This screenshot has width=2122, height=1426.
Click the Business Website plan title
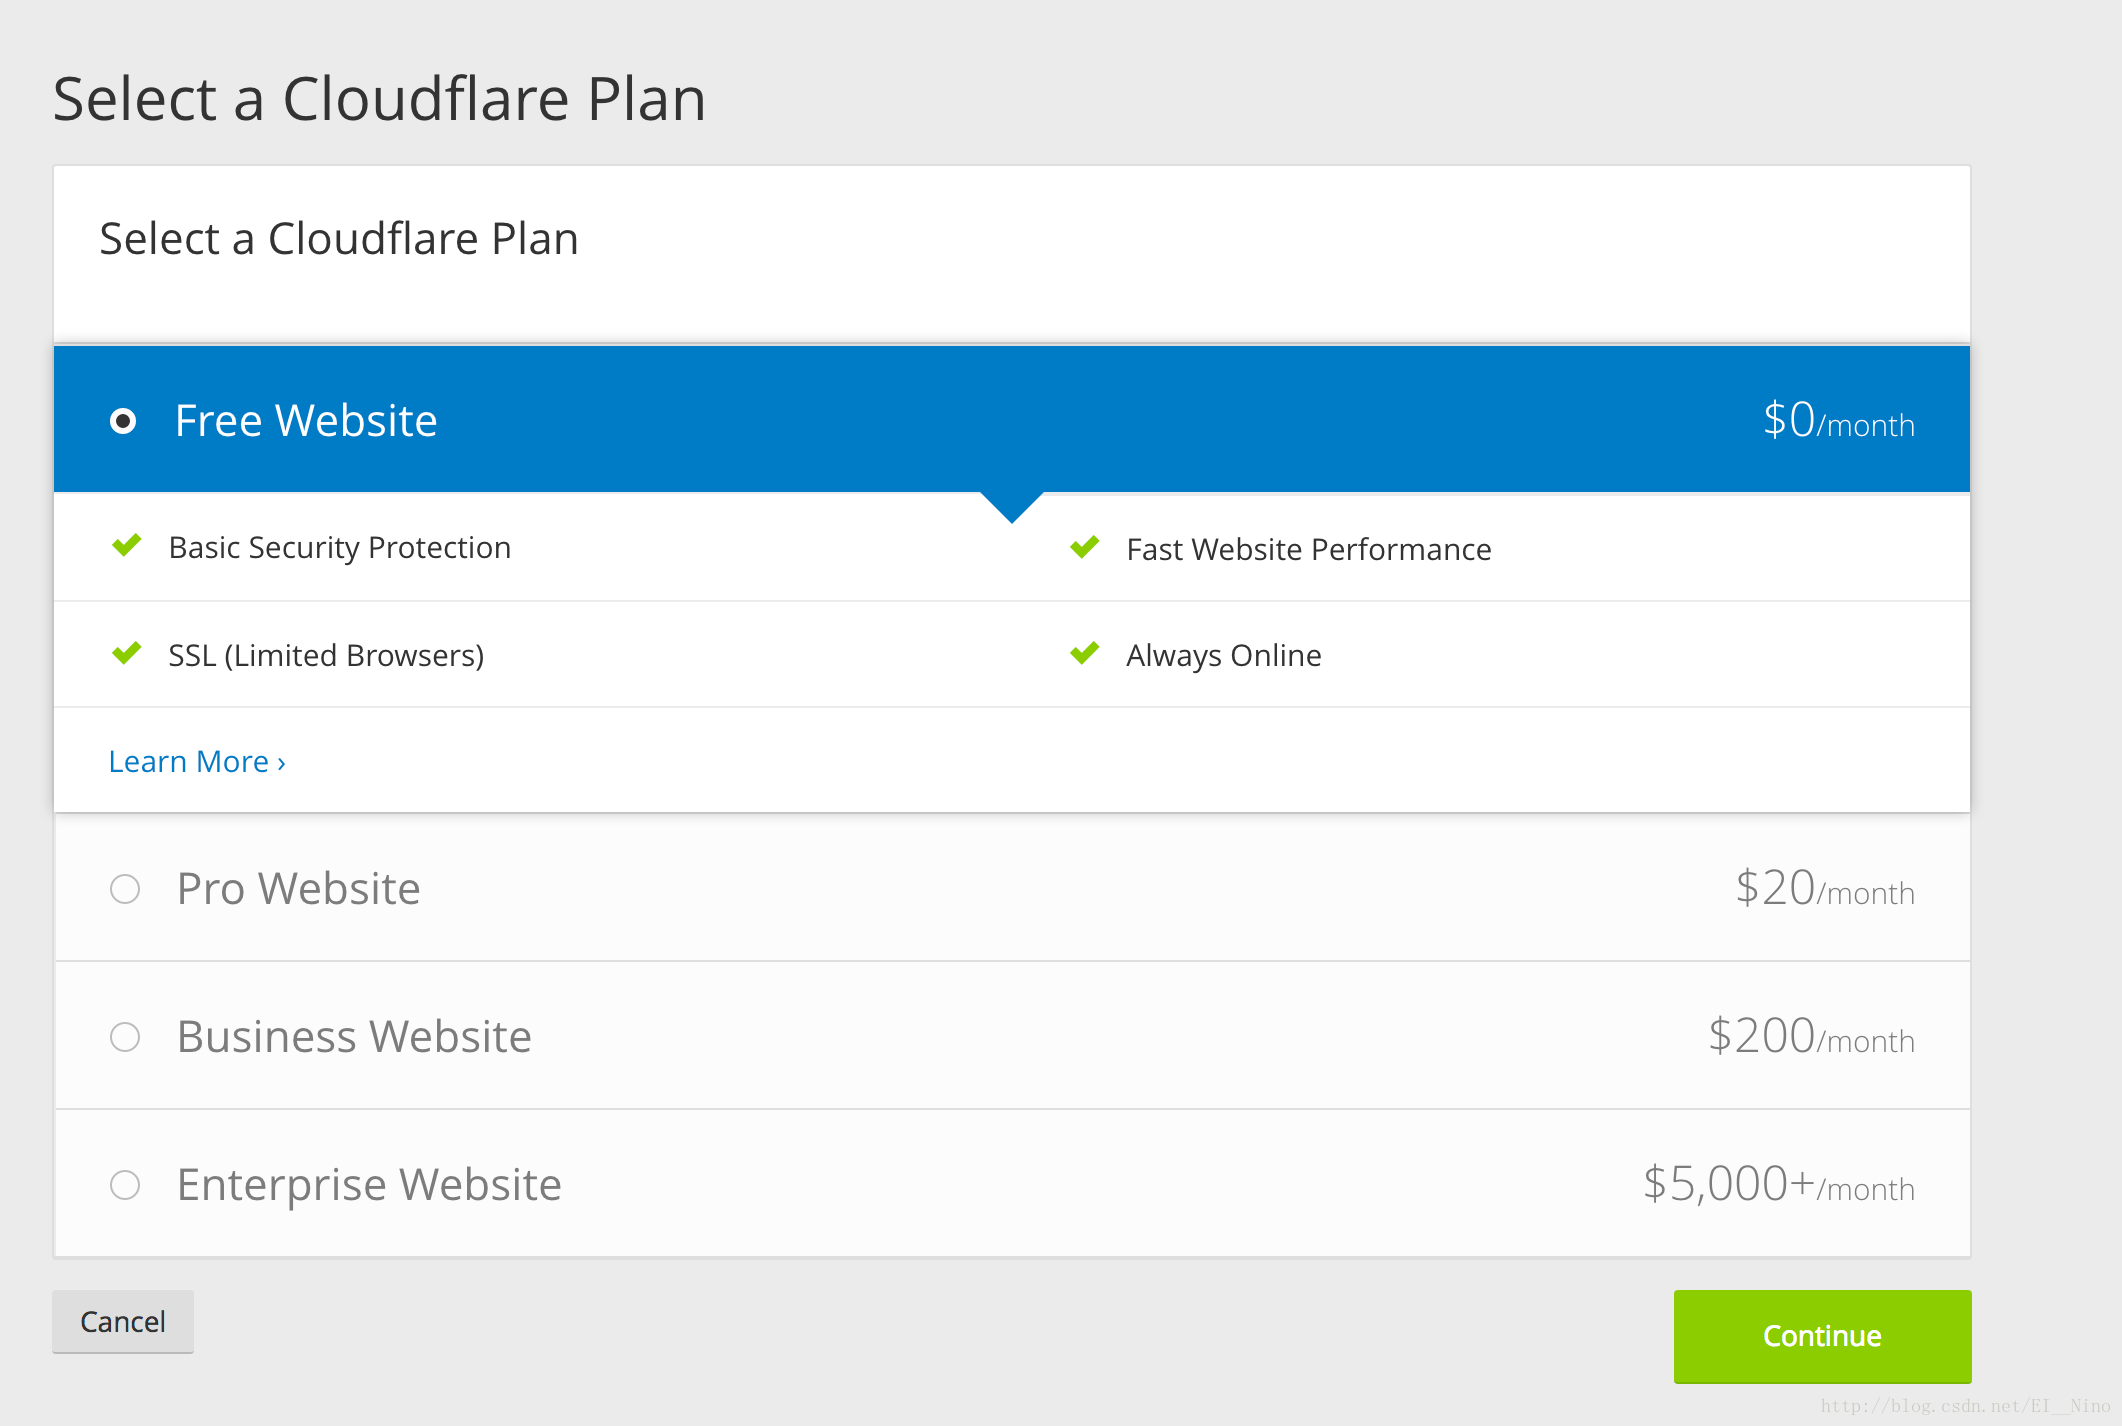[354, 1037]
